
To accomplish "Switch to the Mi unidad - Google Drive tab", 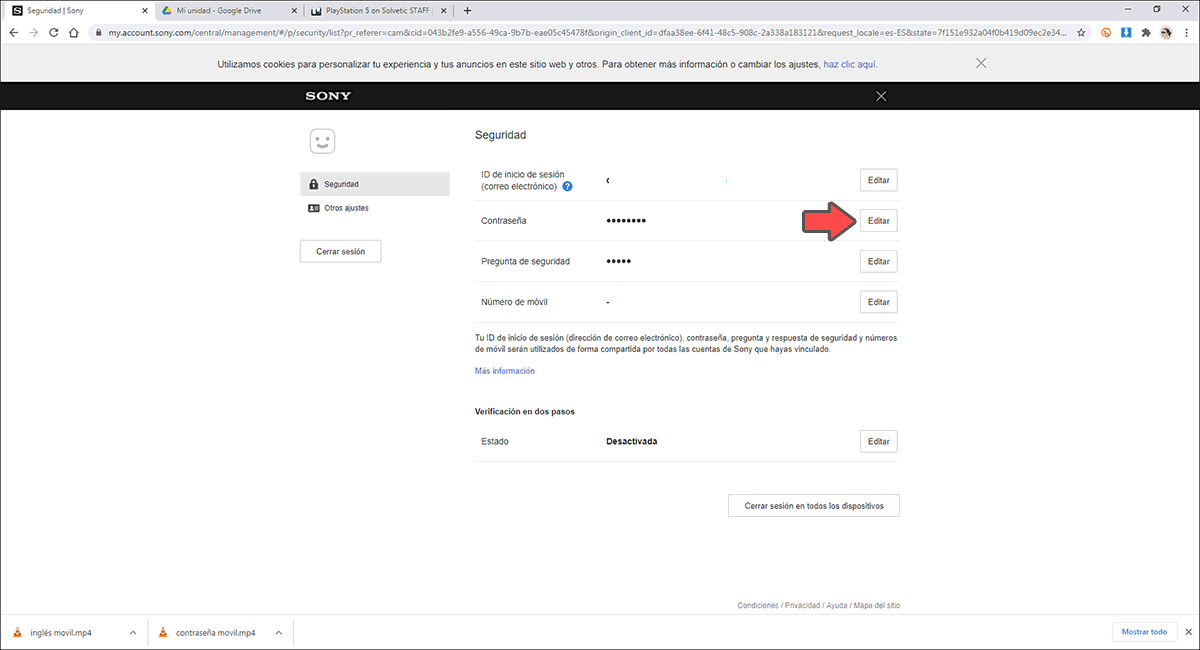I will 224,10.
